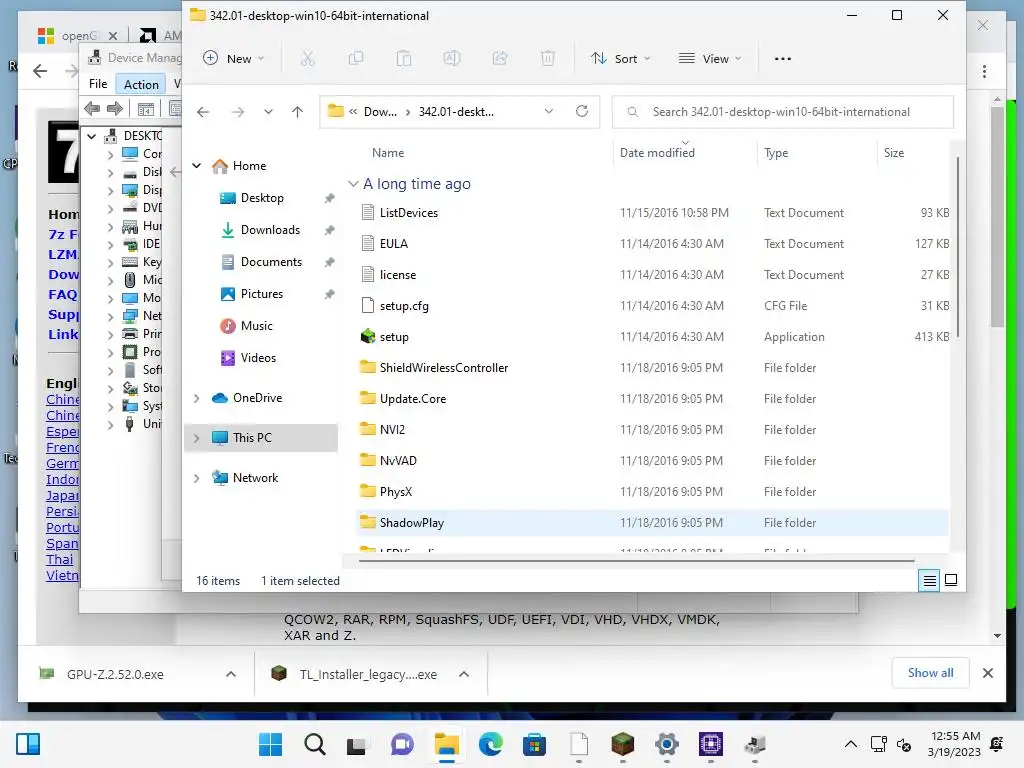This screenshot has width=1024, height=768.
Task: Click the horizontal scrollbar in file list
Action: (x=636, y=560)
